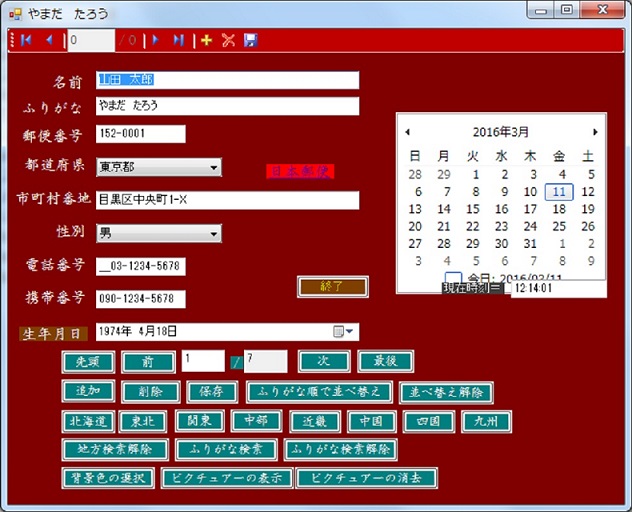Image resolution: width=632 pixels, height=512 pixels.
Task: Click the previous record arrow in toolbar
Action: (48, 40)
